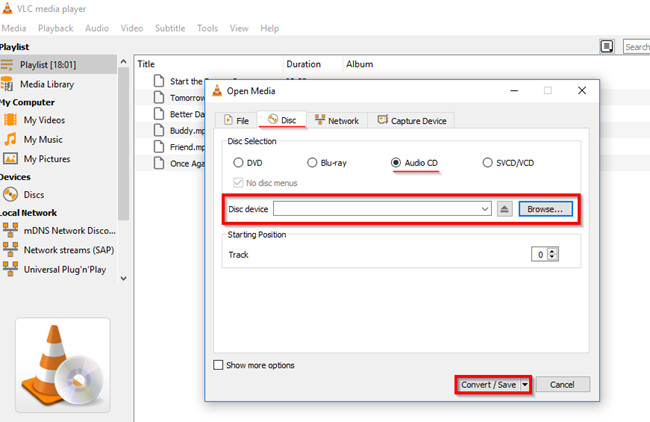Open My Music in sidebar

point(42,139)
